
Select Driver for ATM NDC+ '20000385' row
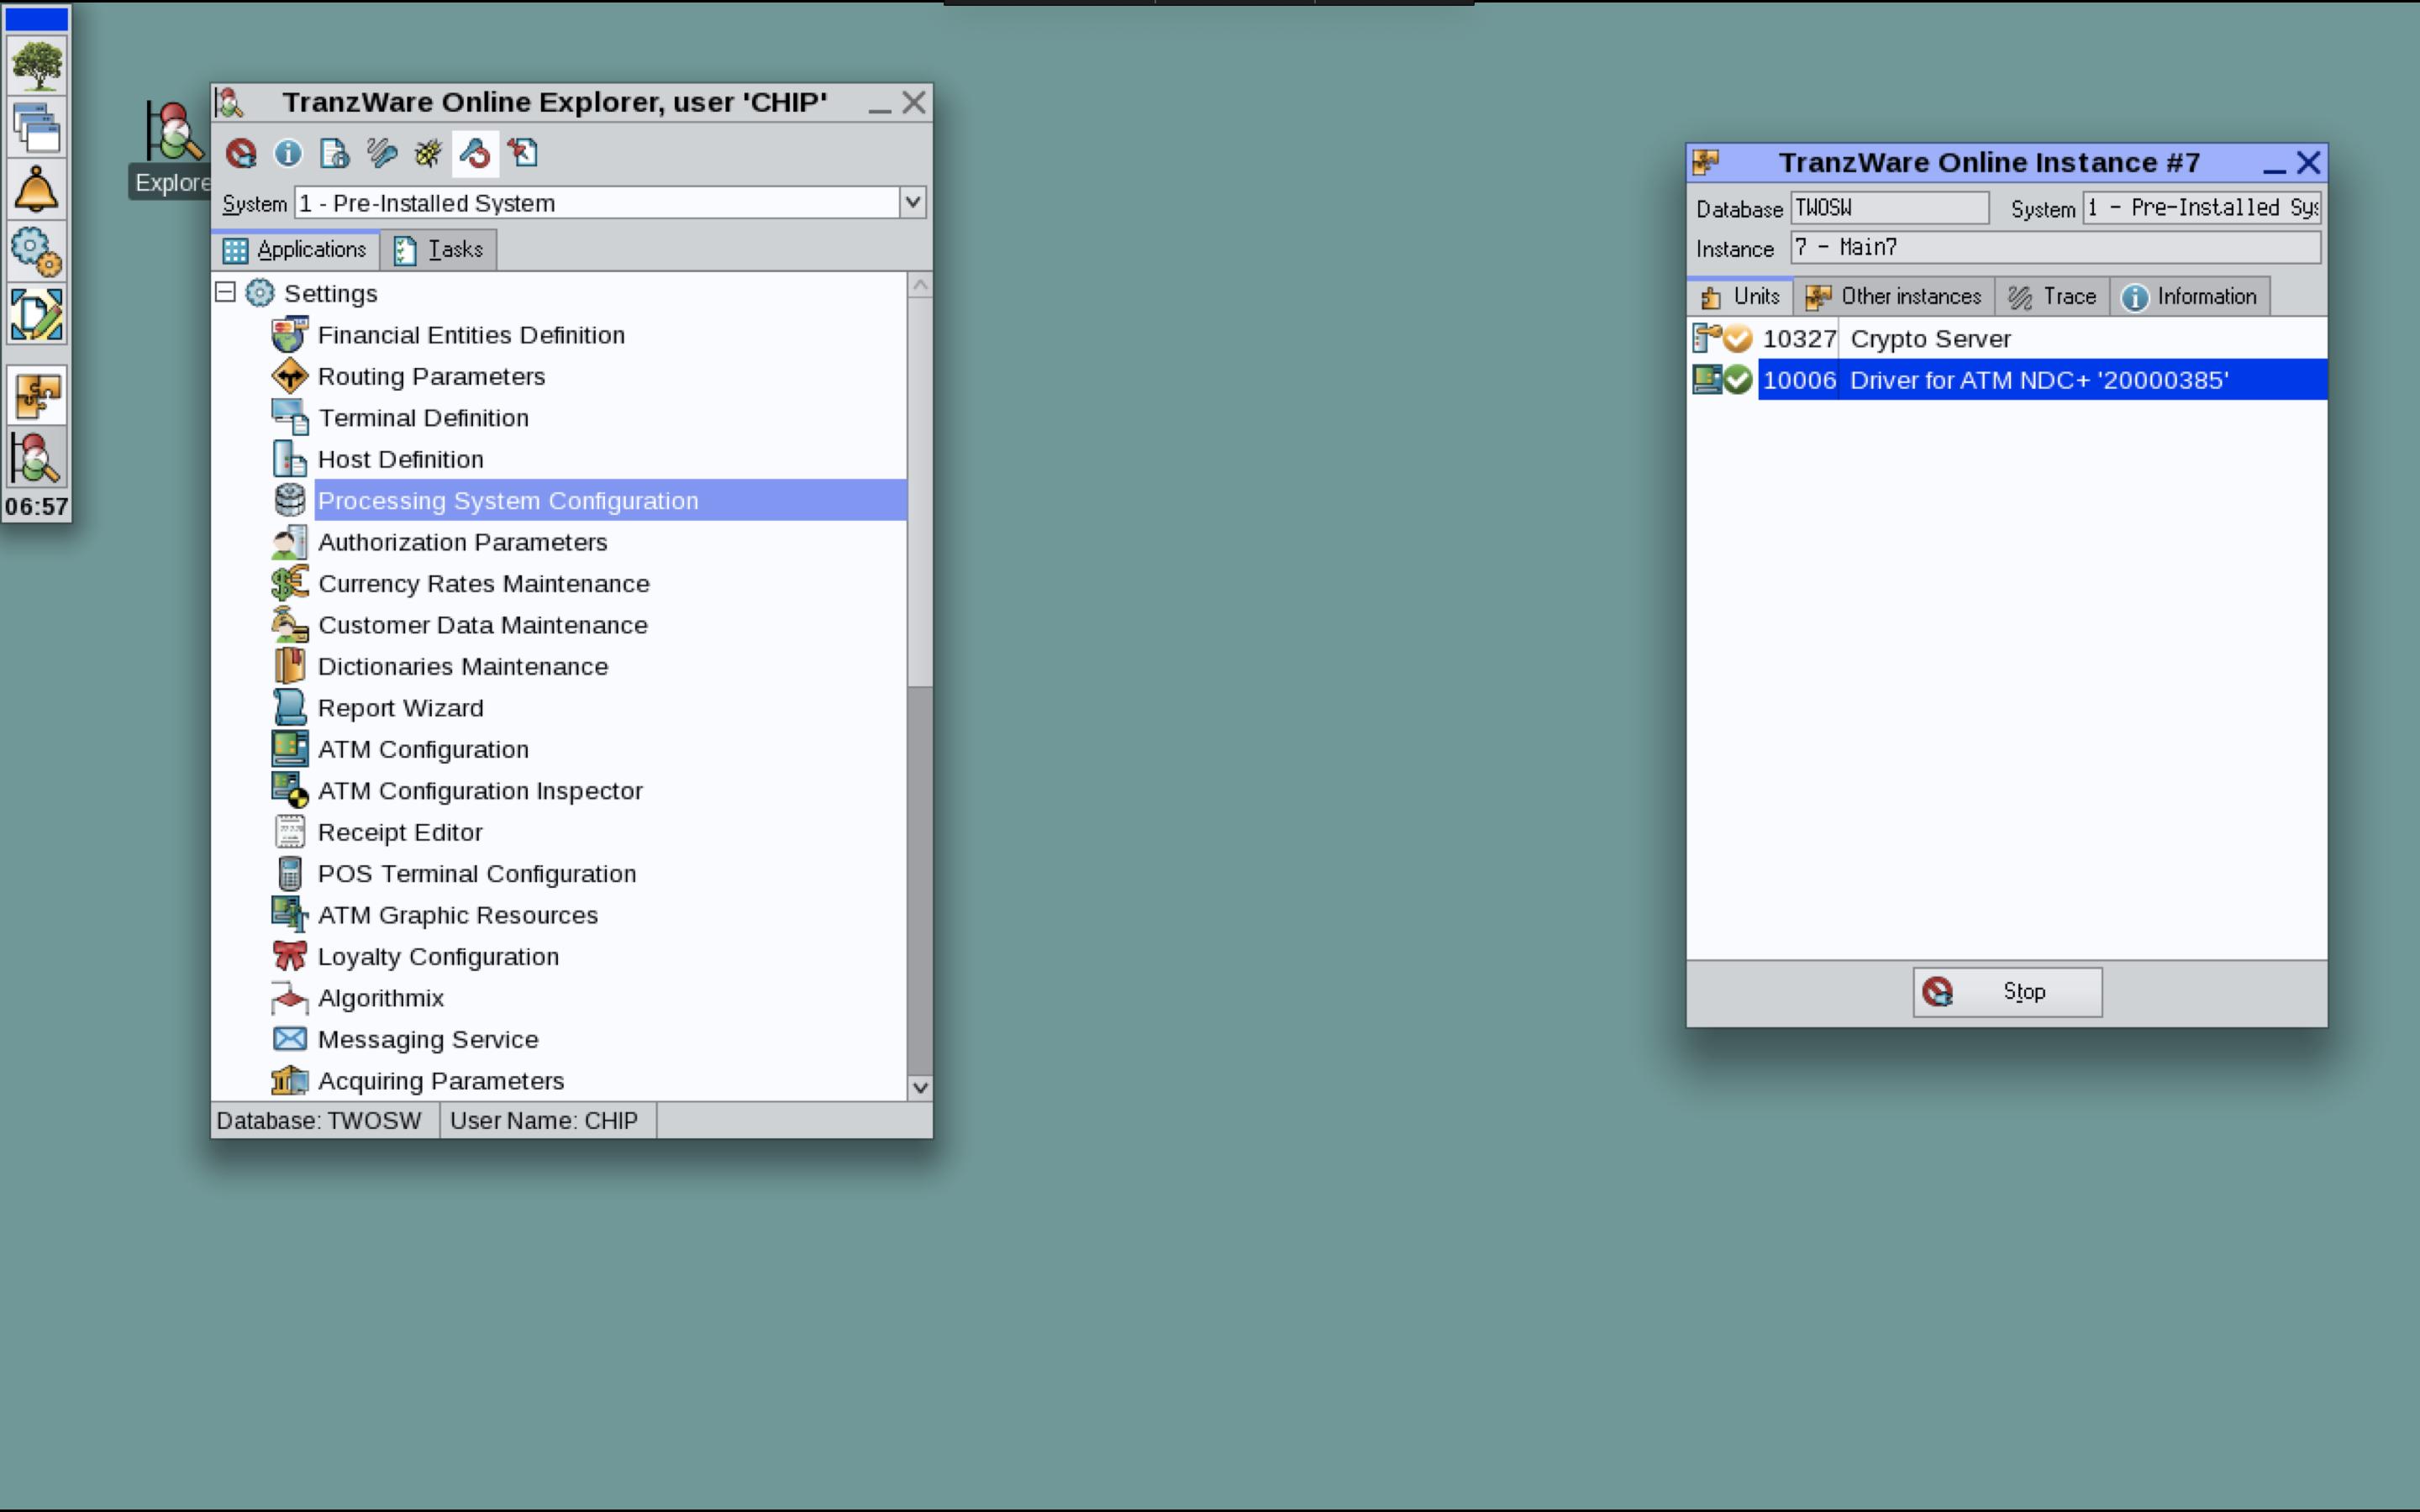2007,380
